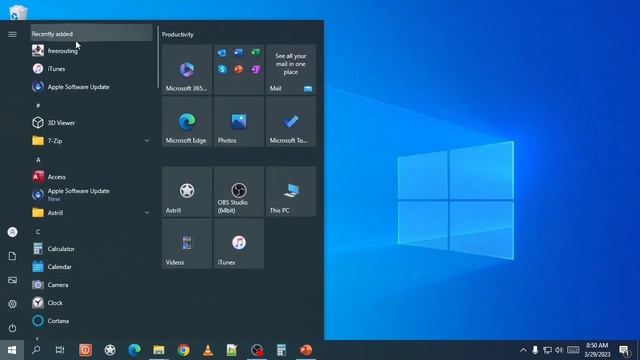
Task: Click the Recently added header
Action: (92, 34)
